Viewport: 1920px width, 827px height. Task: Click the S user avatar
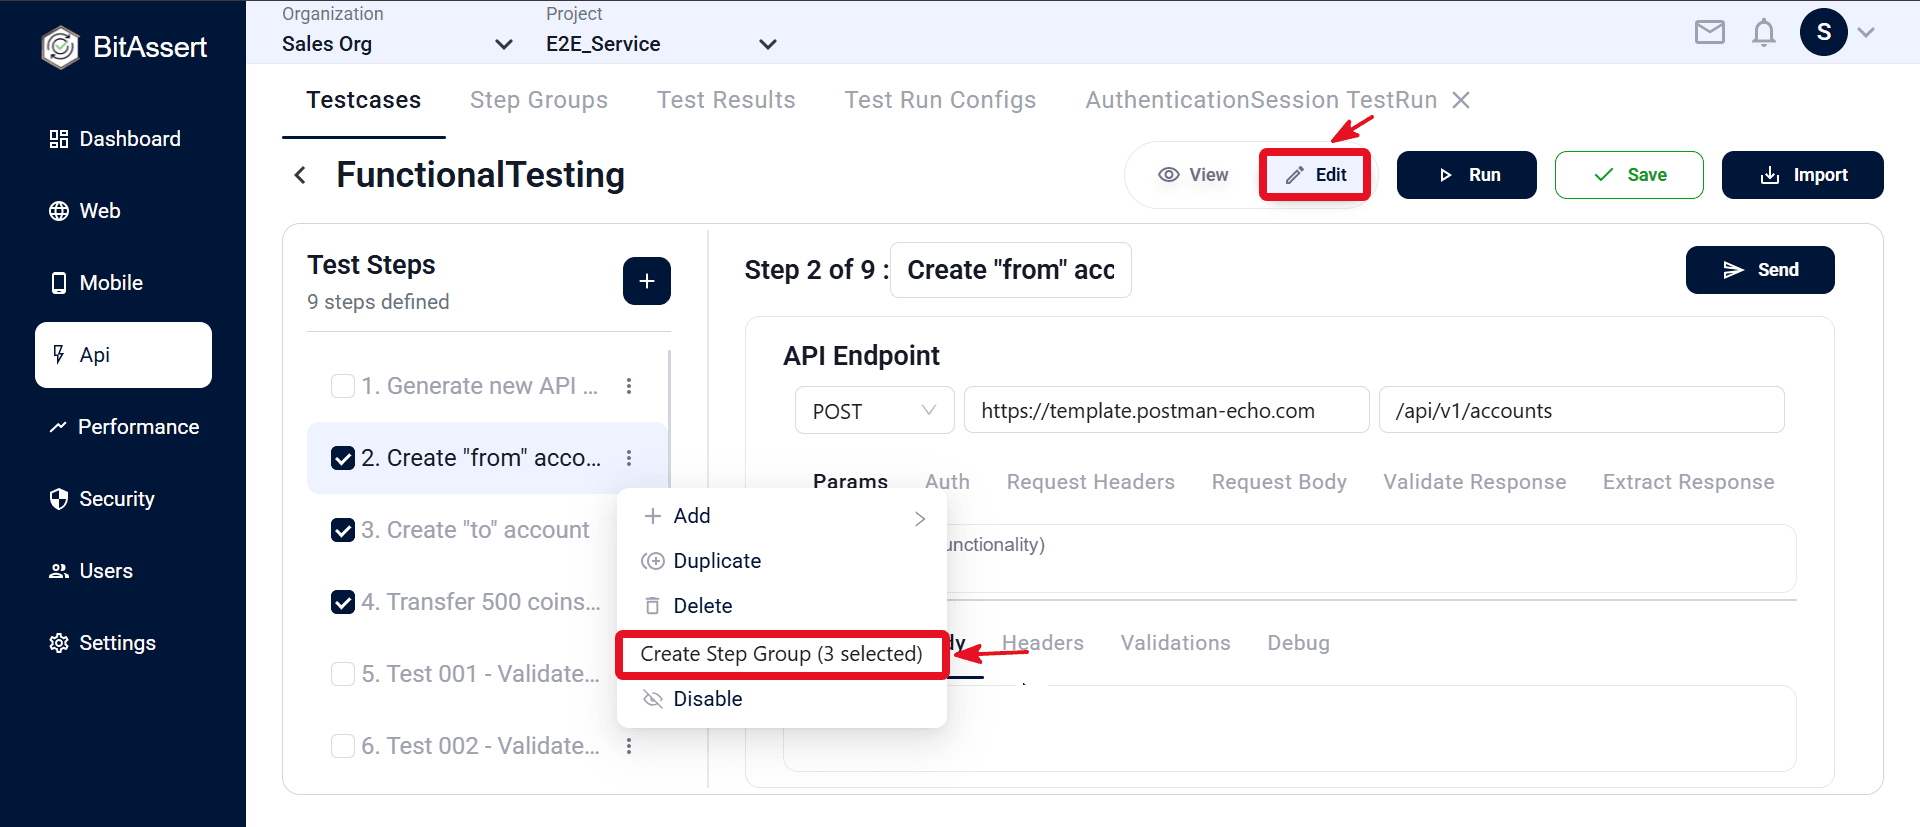1824,32
